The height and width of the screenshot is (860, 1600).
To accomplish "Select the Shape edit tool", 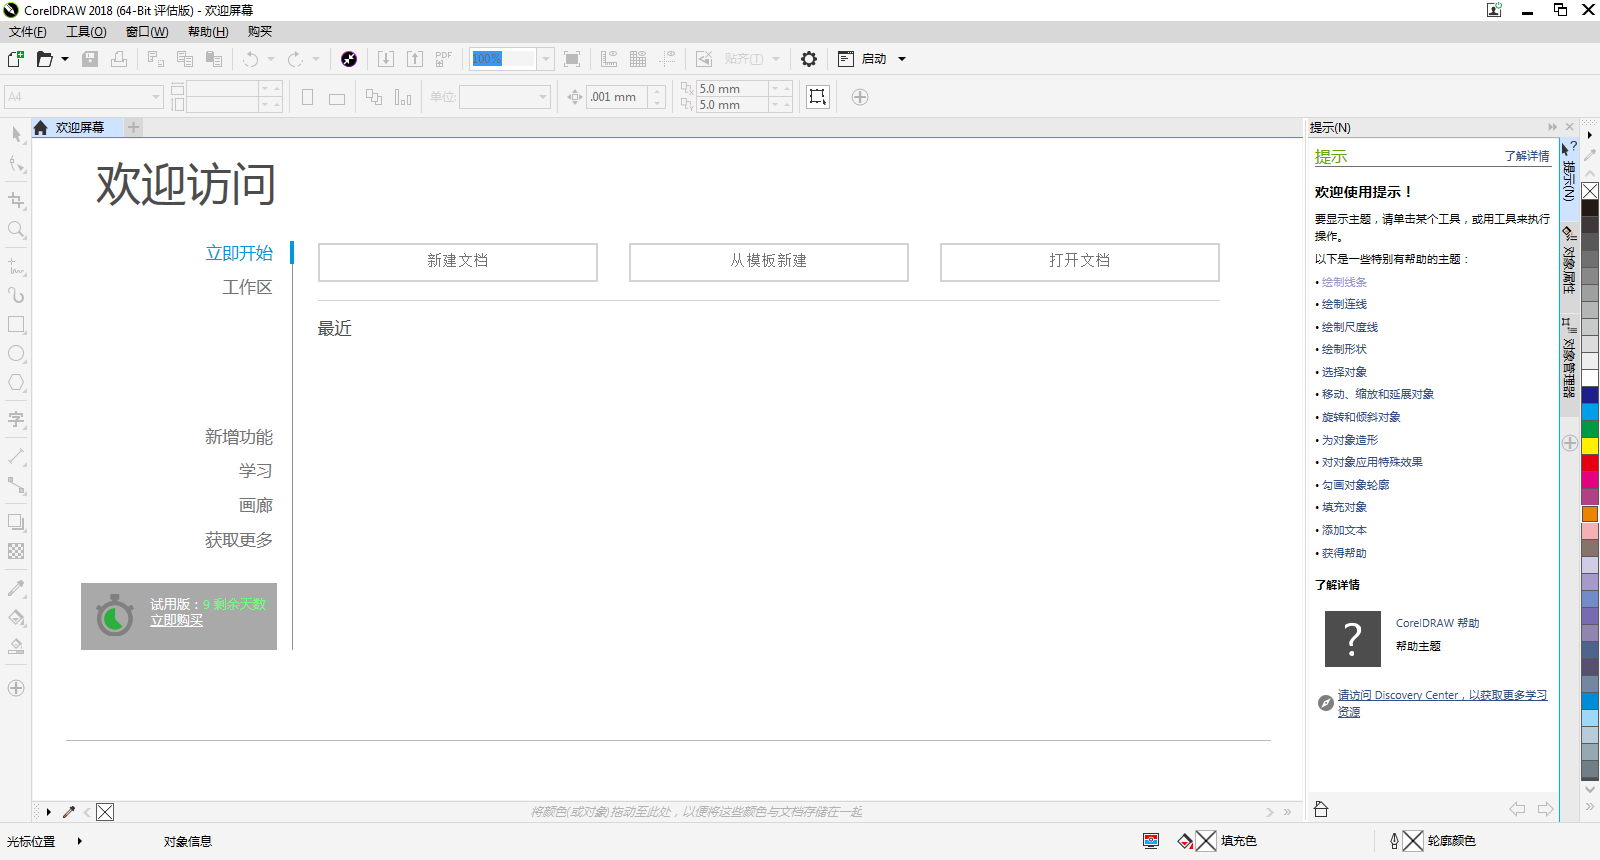I will [16, 164].
